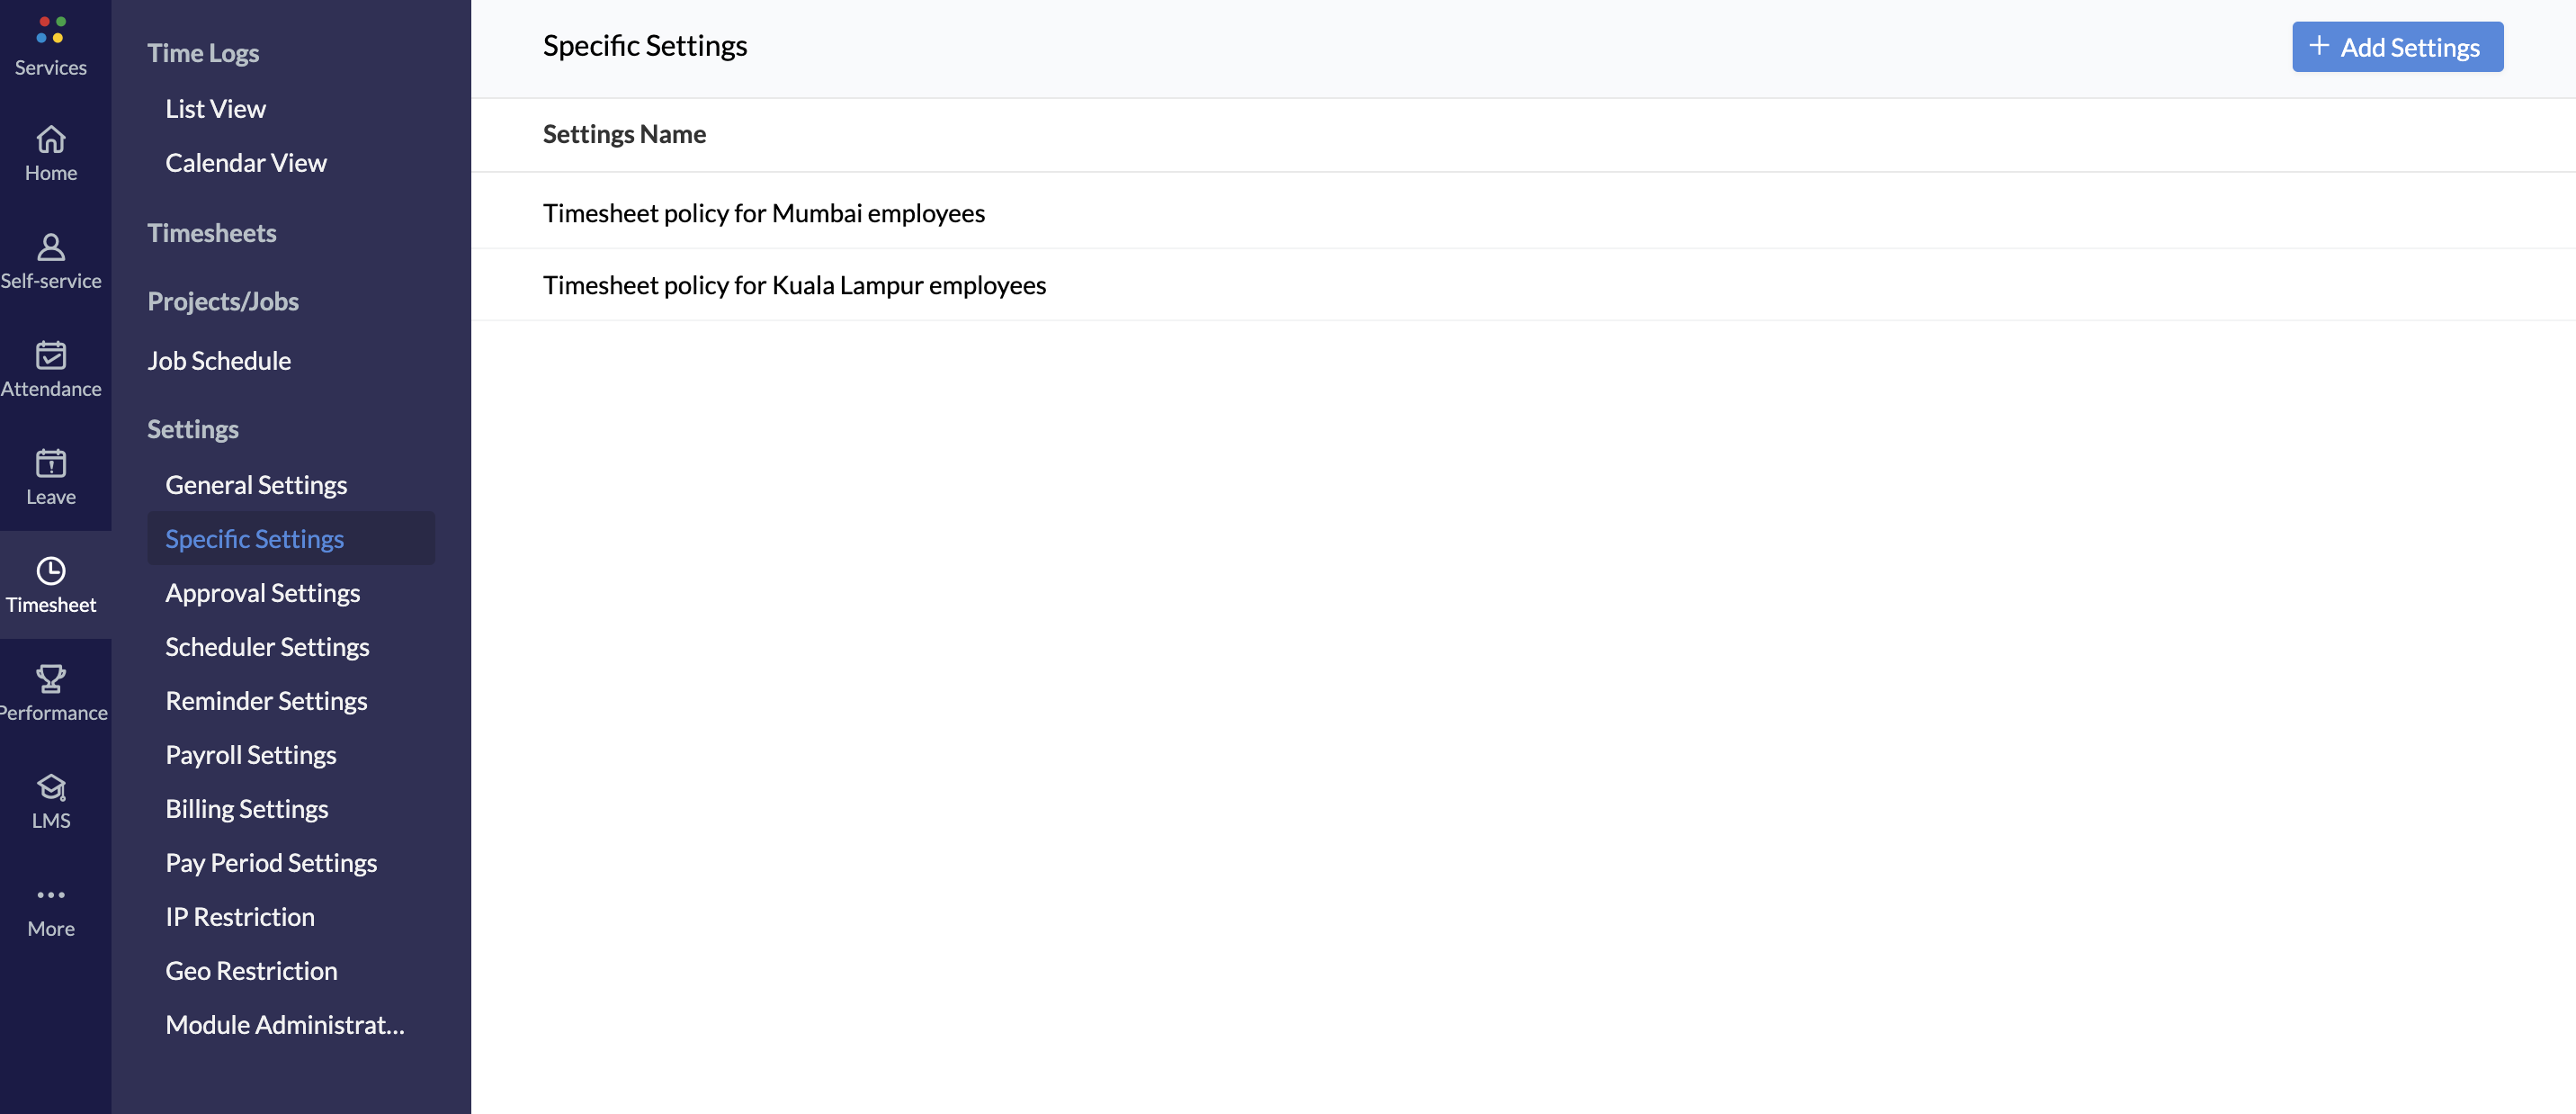Select the Timesheet clock icon
This screenshot has height=1114, width=2576.
click(x=51, y=571)
